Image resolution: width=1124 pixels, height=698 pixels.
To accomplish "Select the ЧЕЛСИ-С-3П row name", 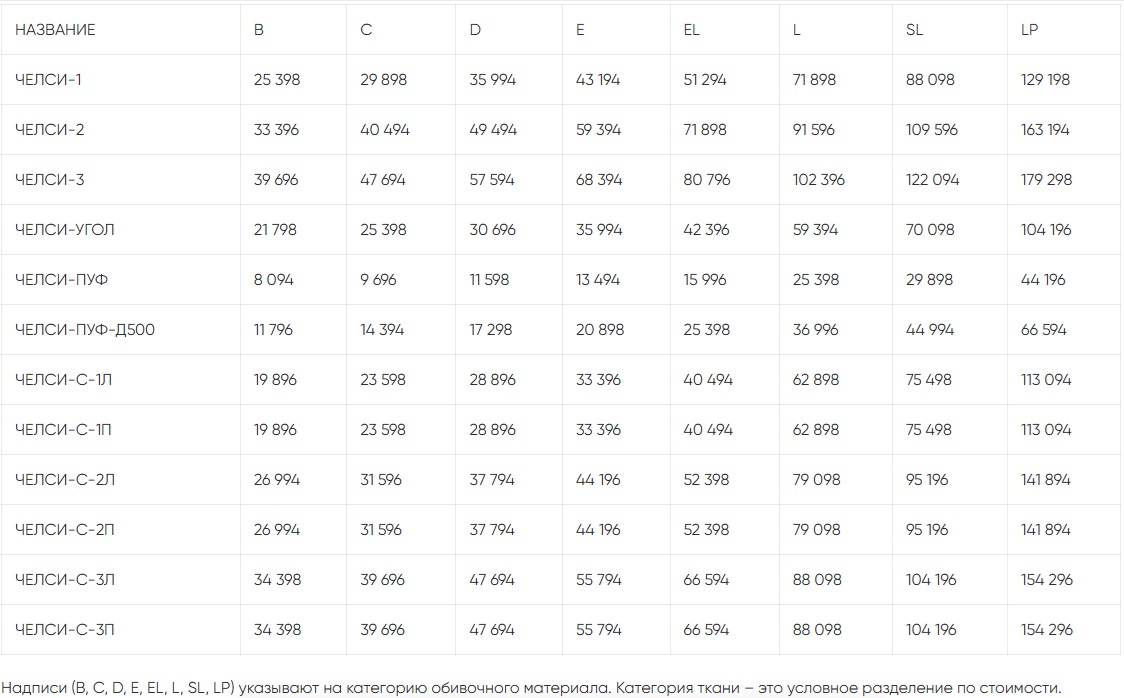I will tap(66, 630).
